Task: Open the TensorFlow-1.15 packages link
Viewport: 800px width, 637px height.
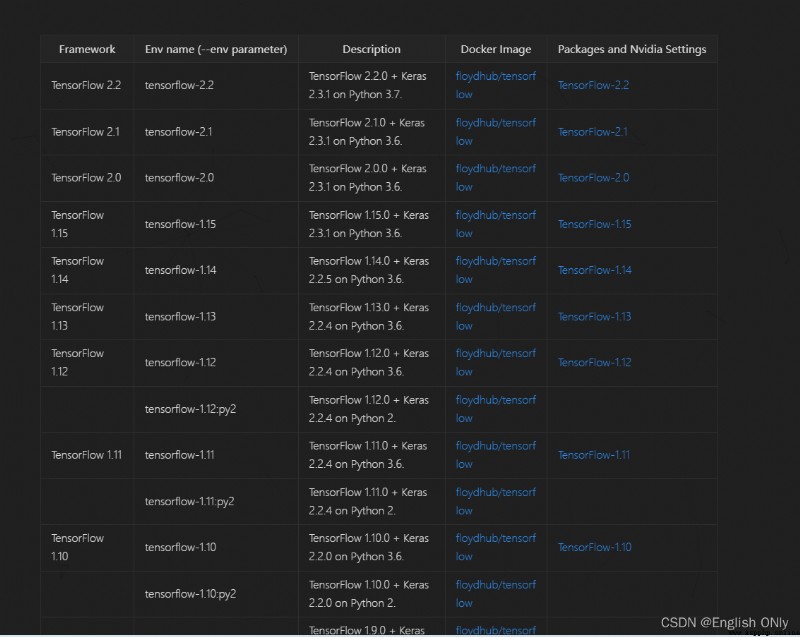Action: coord(594,224)
